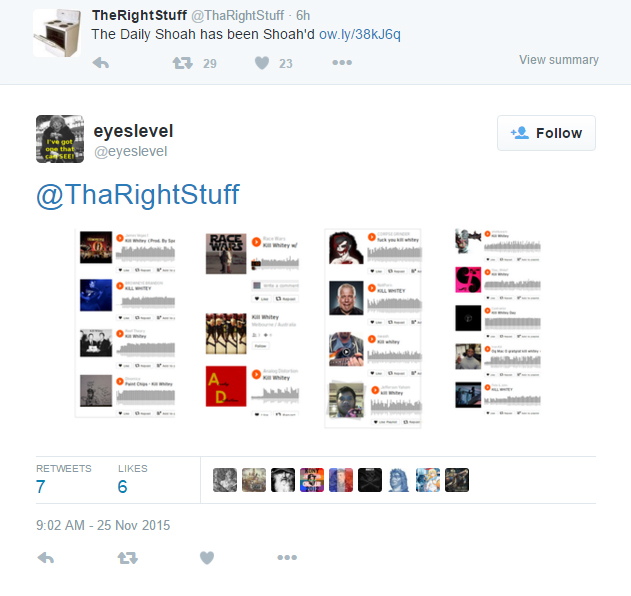Image resolution: width=631 pixels, height=596 pixels.
Task: Click View summary link
Action: [559, 60]
